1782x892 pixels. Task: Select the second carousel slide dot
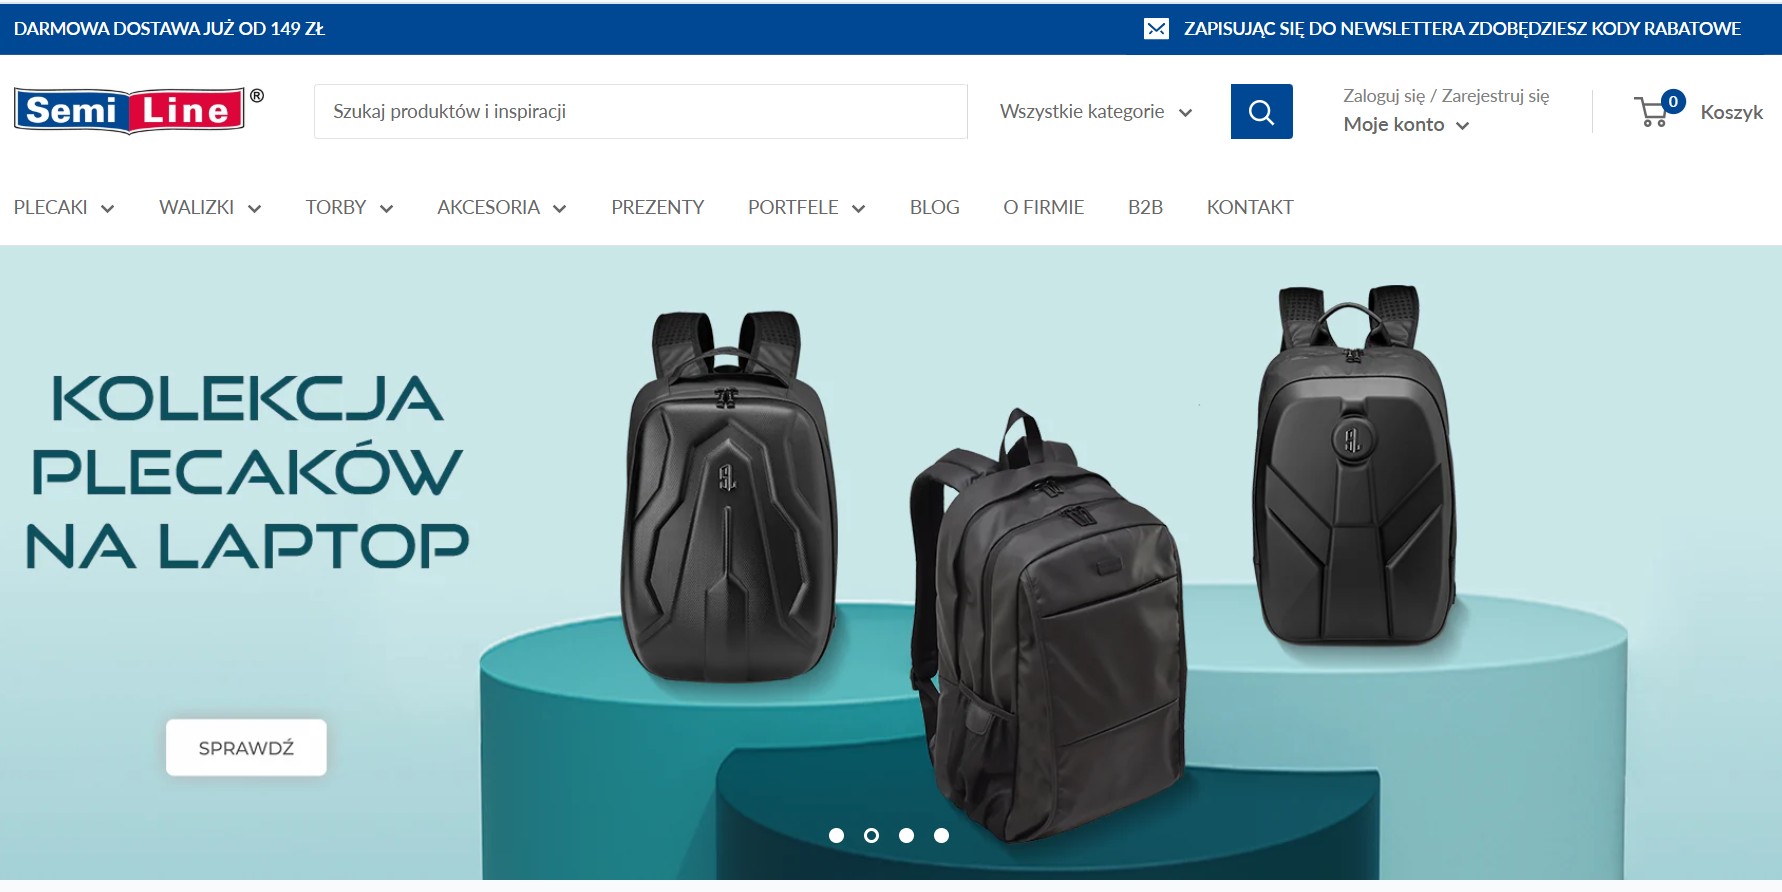tap(872, 835)
